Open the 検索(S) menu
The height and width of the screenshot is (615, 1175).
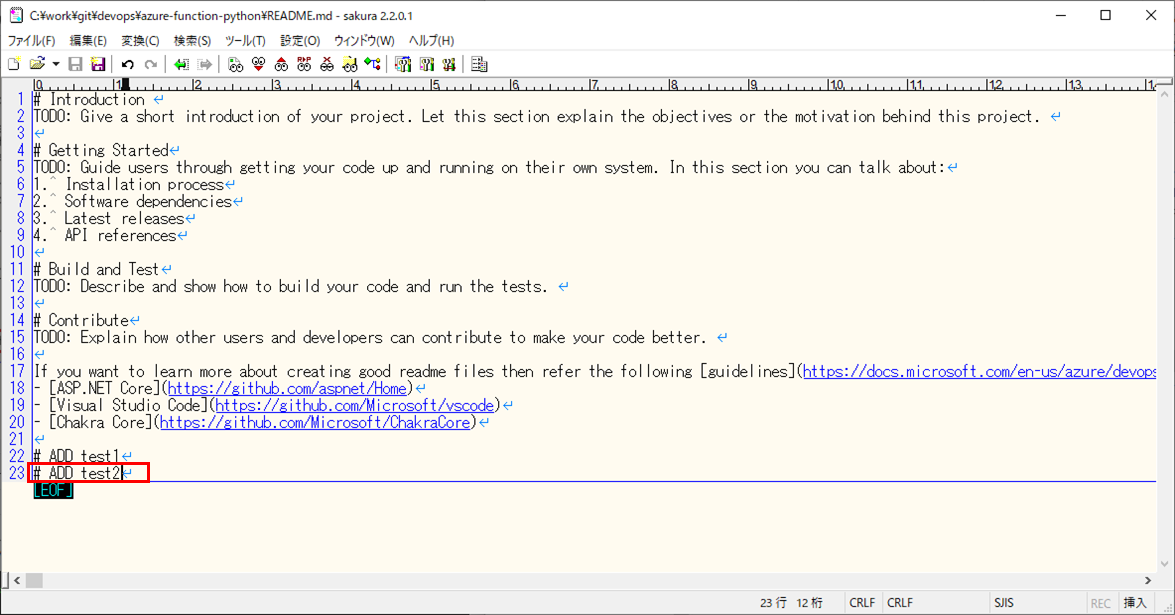(x=192, y=40)
